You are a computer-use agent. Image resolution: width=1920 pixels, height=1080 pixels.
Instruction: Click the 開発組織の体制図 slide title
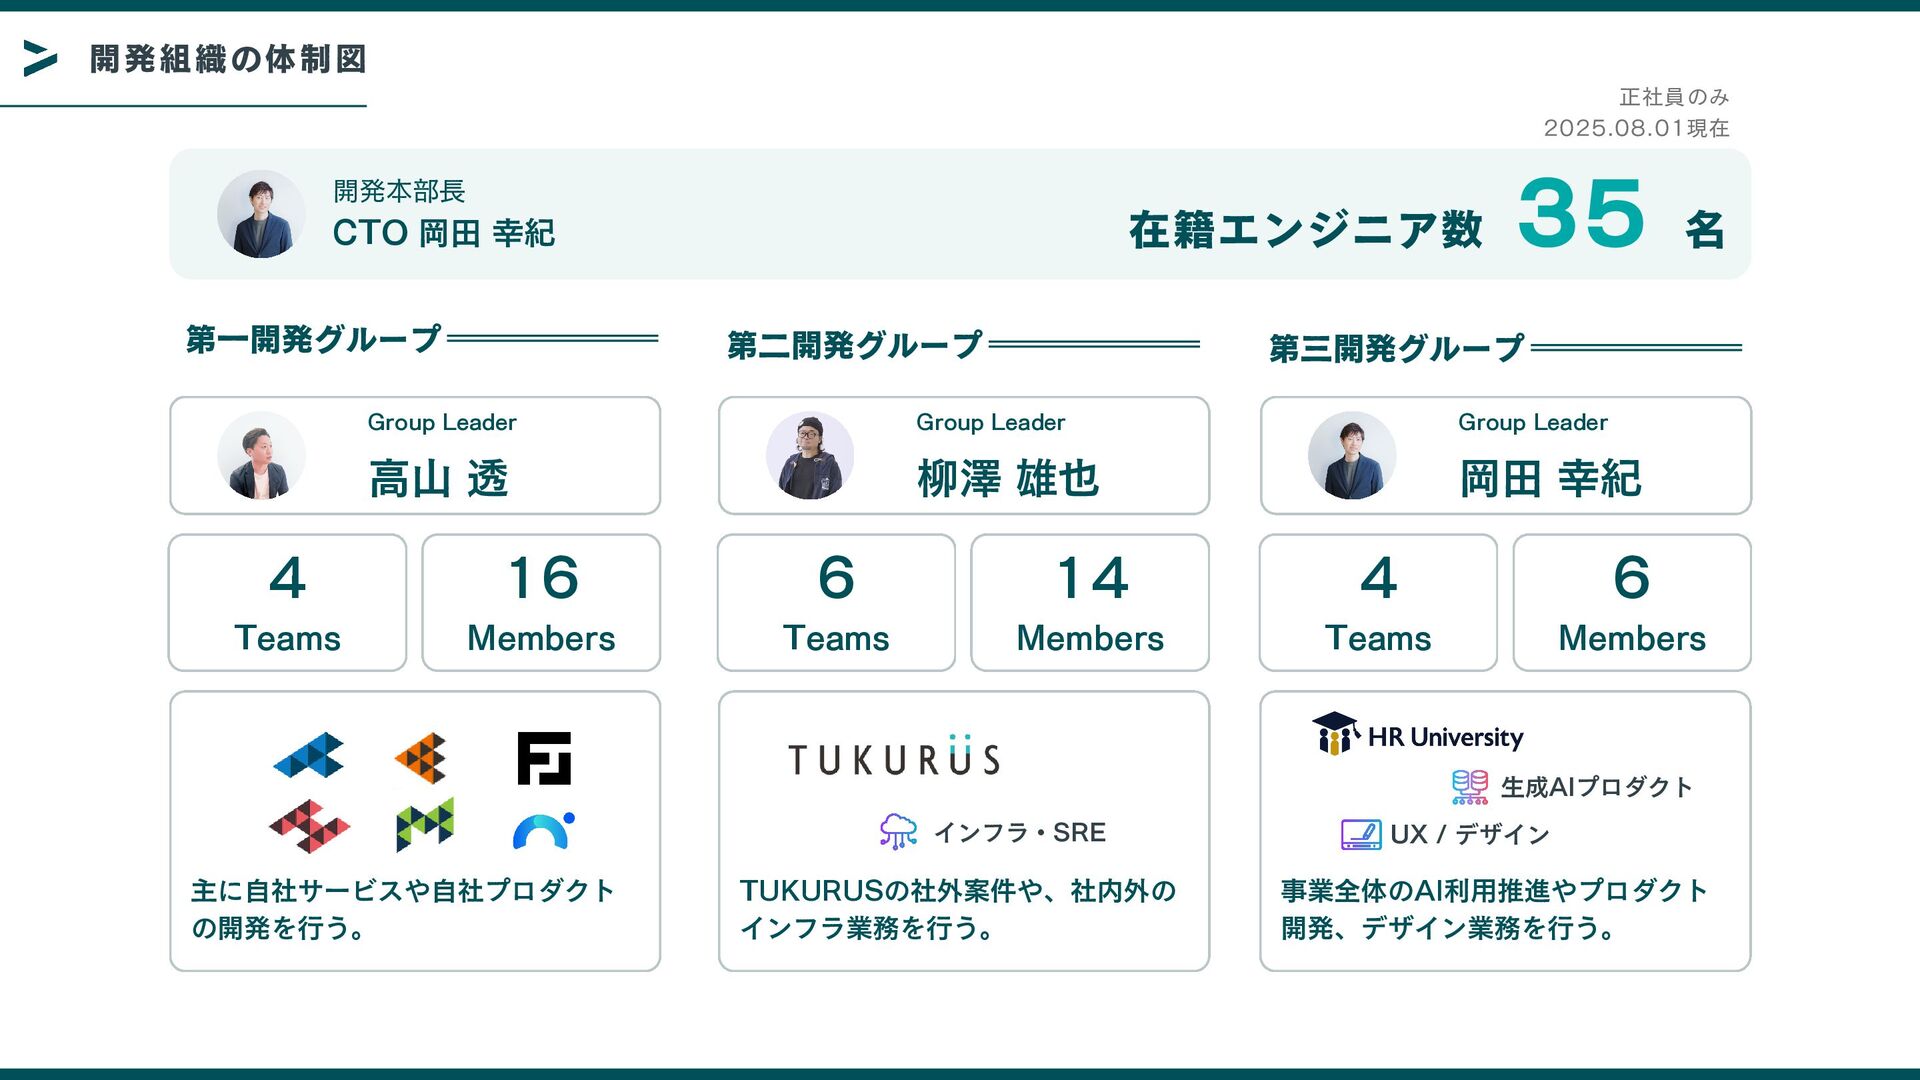coord(228,59)
